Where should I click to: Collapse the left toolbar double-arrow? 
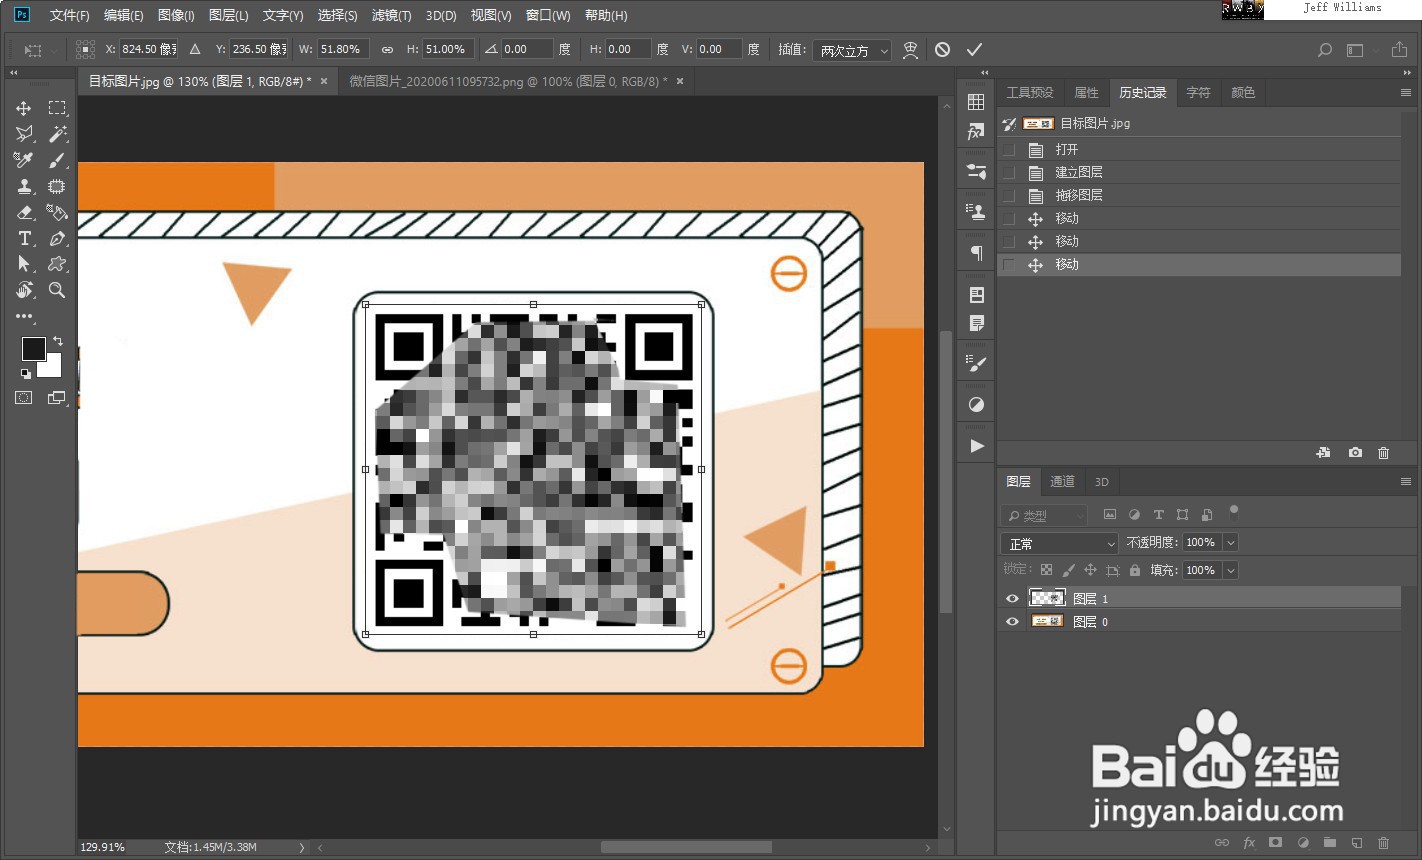(x=14, y=73)
